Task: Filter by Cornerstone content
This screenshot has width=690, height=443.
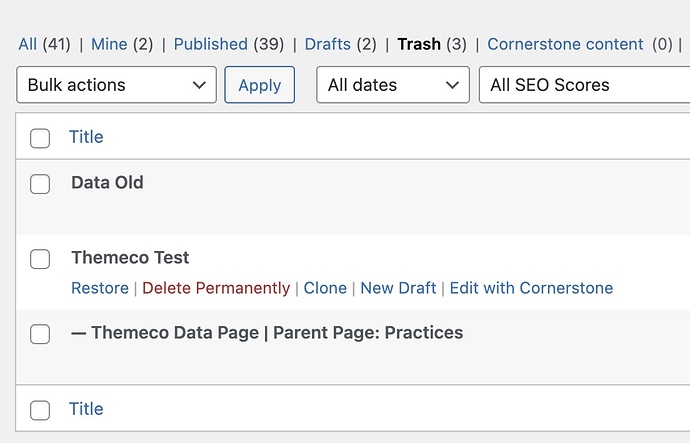Action: (565, 44)
